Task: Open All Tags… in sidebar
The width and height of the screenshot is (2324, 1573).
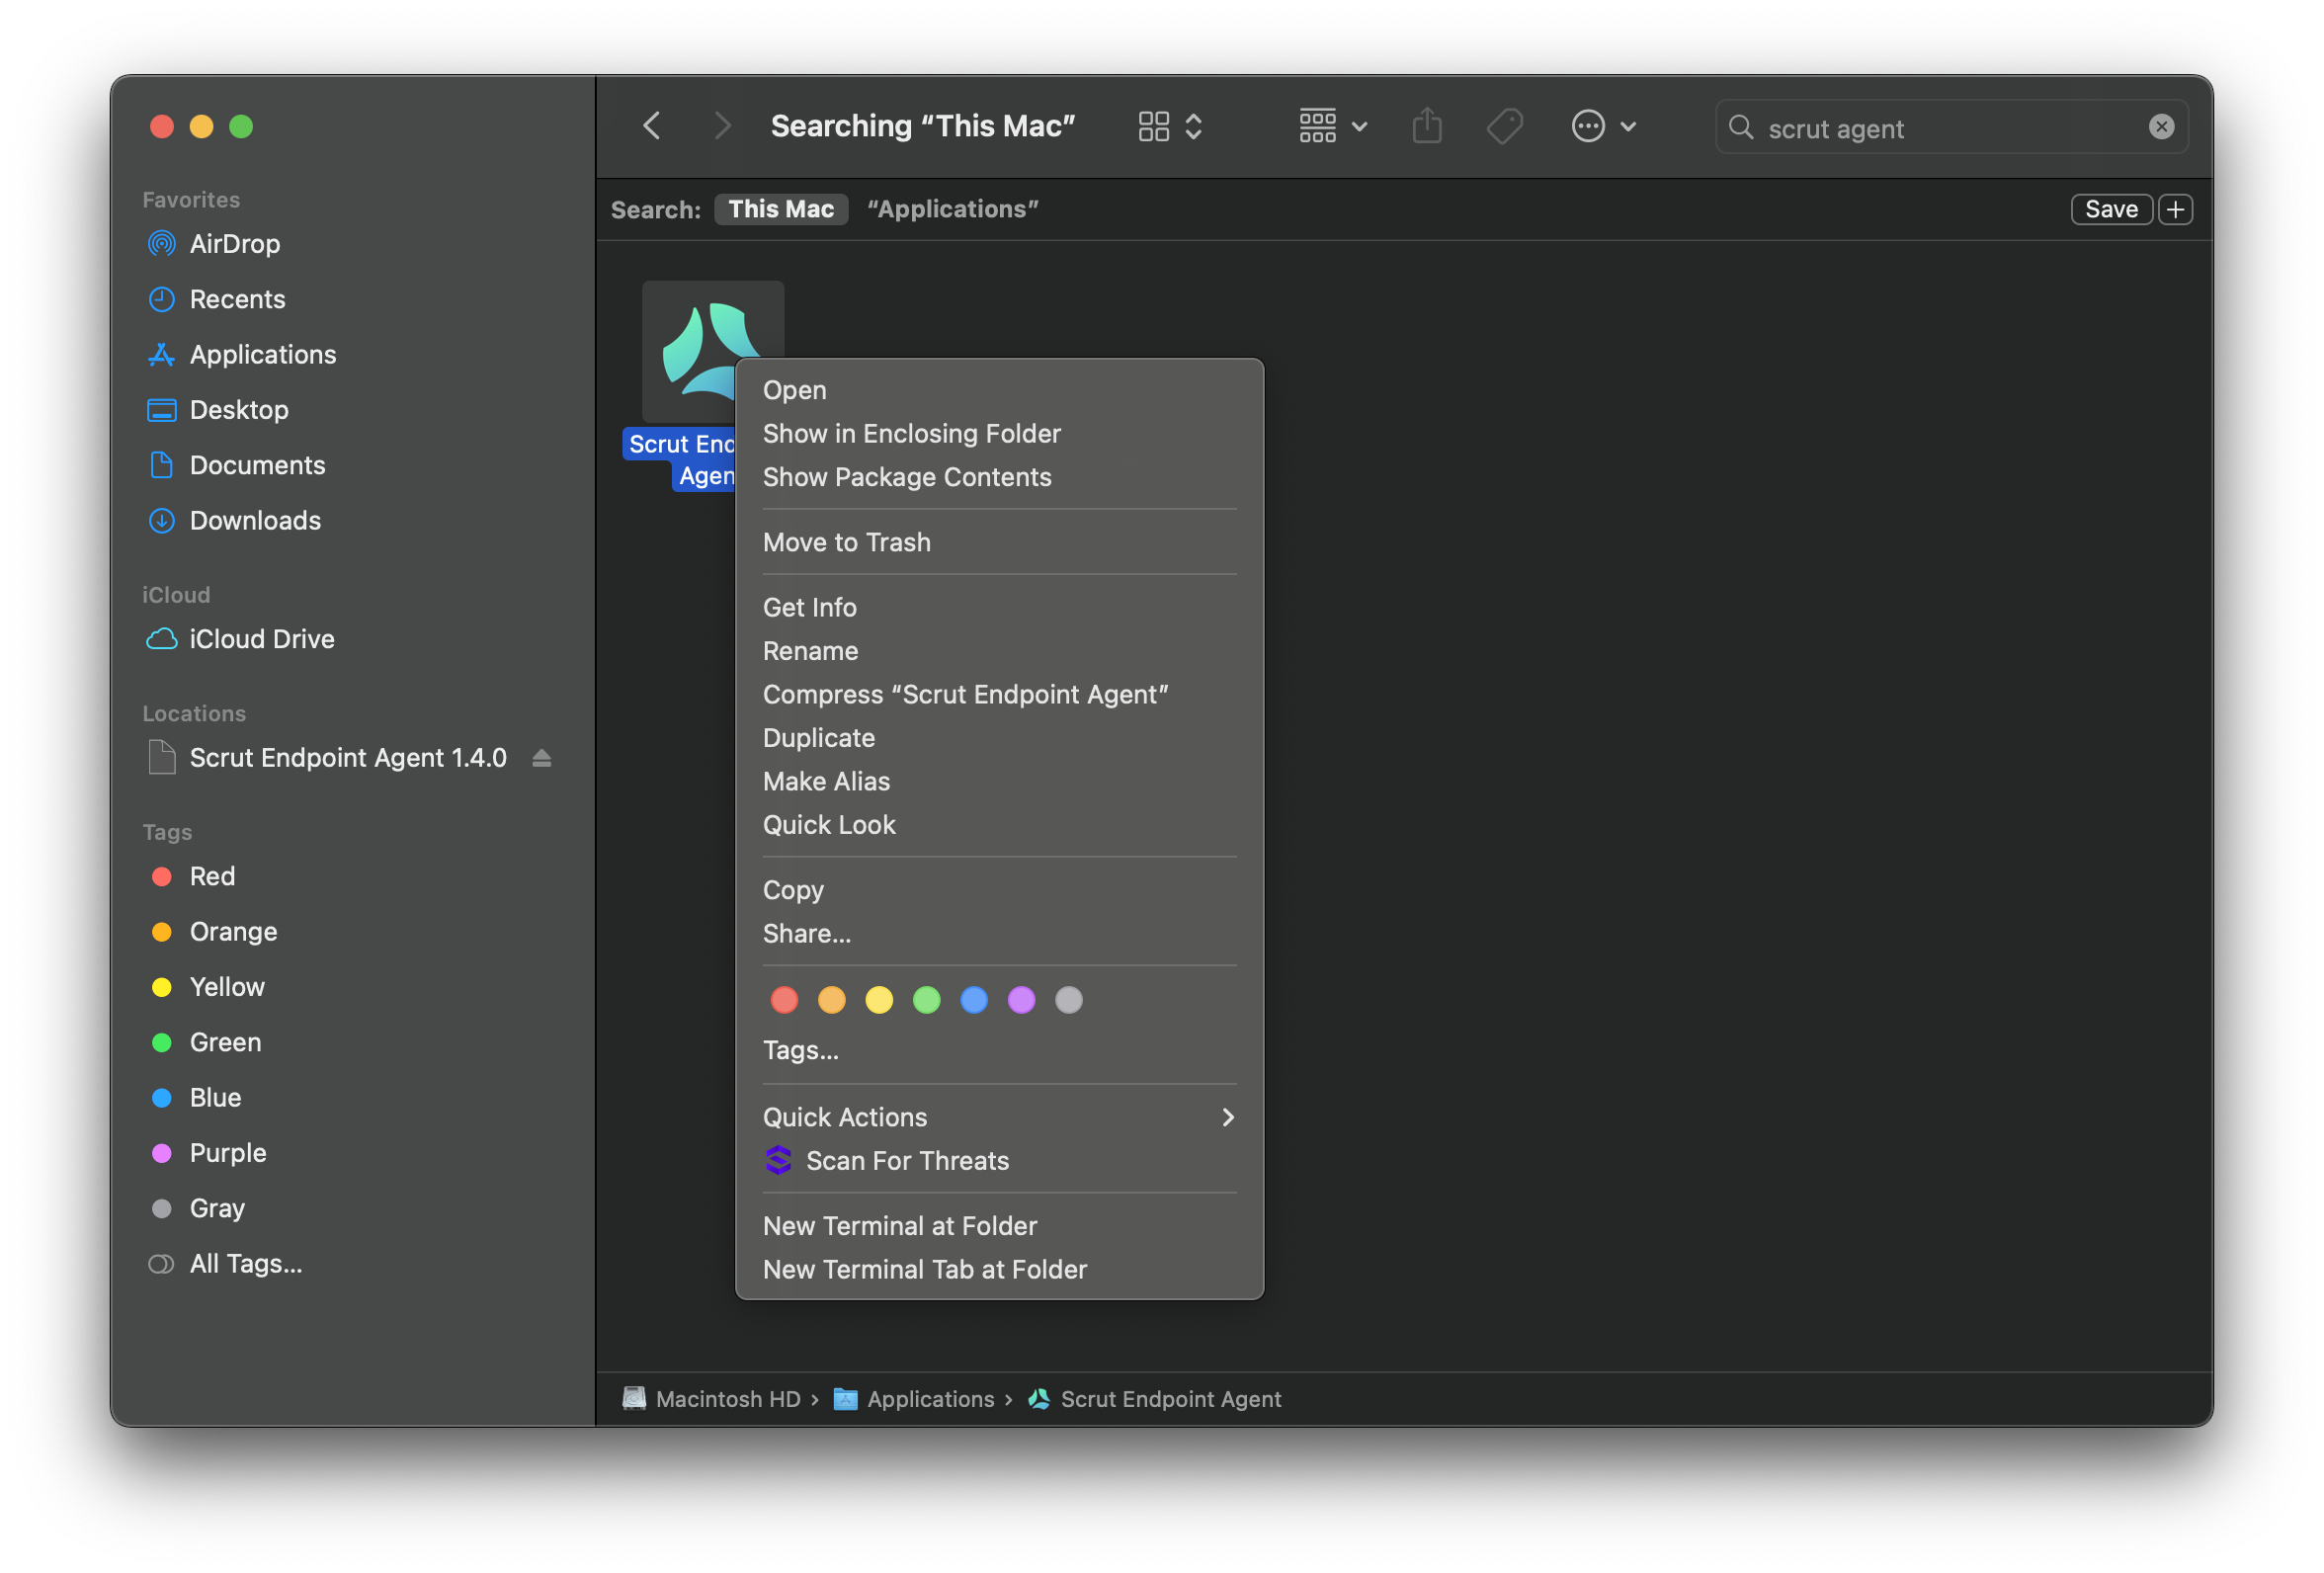Action: [x=224, y=1263]
